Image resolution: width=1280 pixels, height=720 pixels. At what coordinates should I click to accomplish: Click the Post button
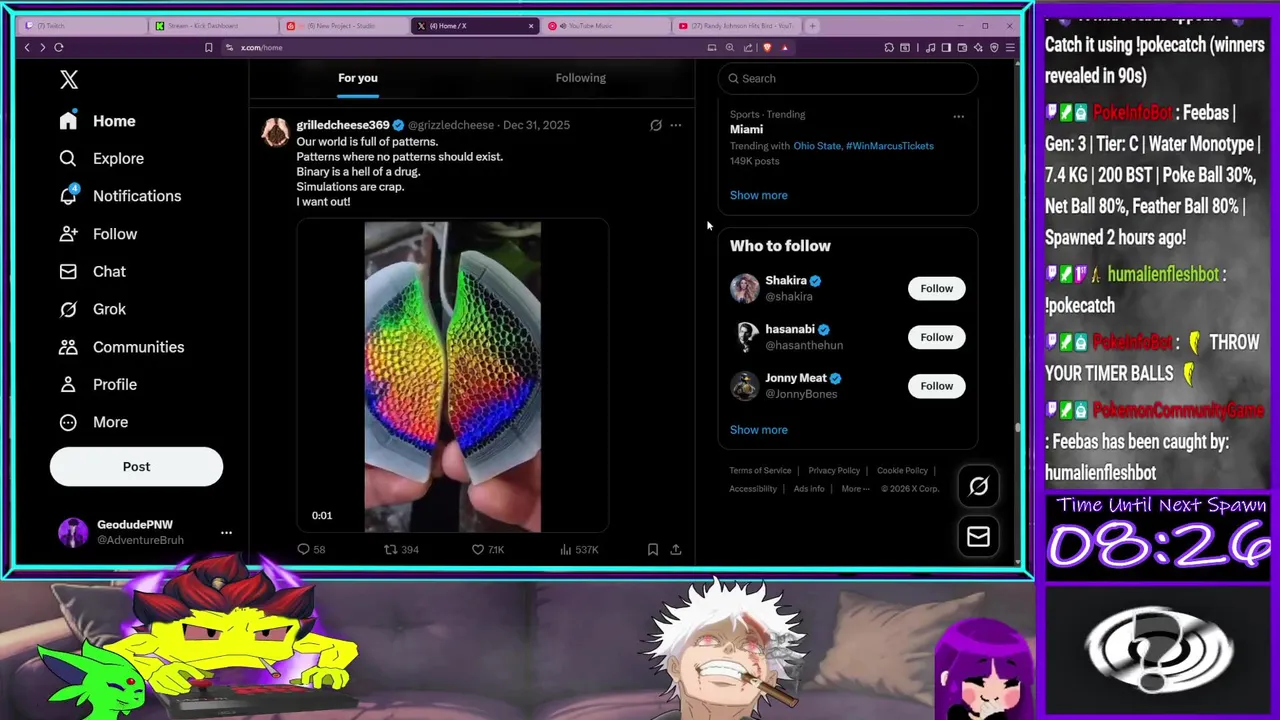(x=136, y=466)
